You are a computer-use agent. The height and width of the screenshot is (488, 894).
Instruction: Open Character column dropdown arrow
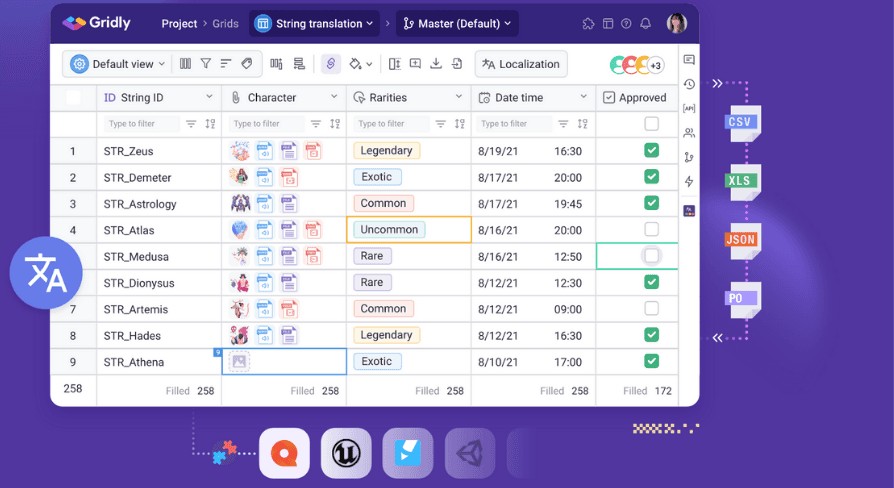(x=334, y=97)
